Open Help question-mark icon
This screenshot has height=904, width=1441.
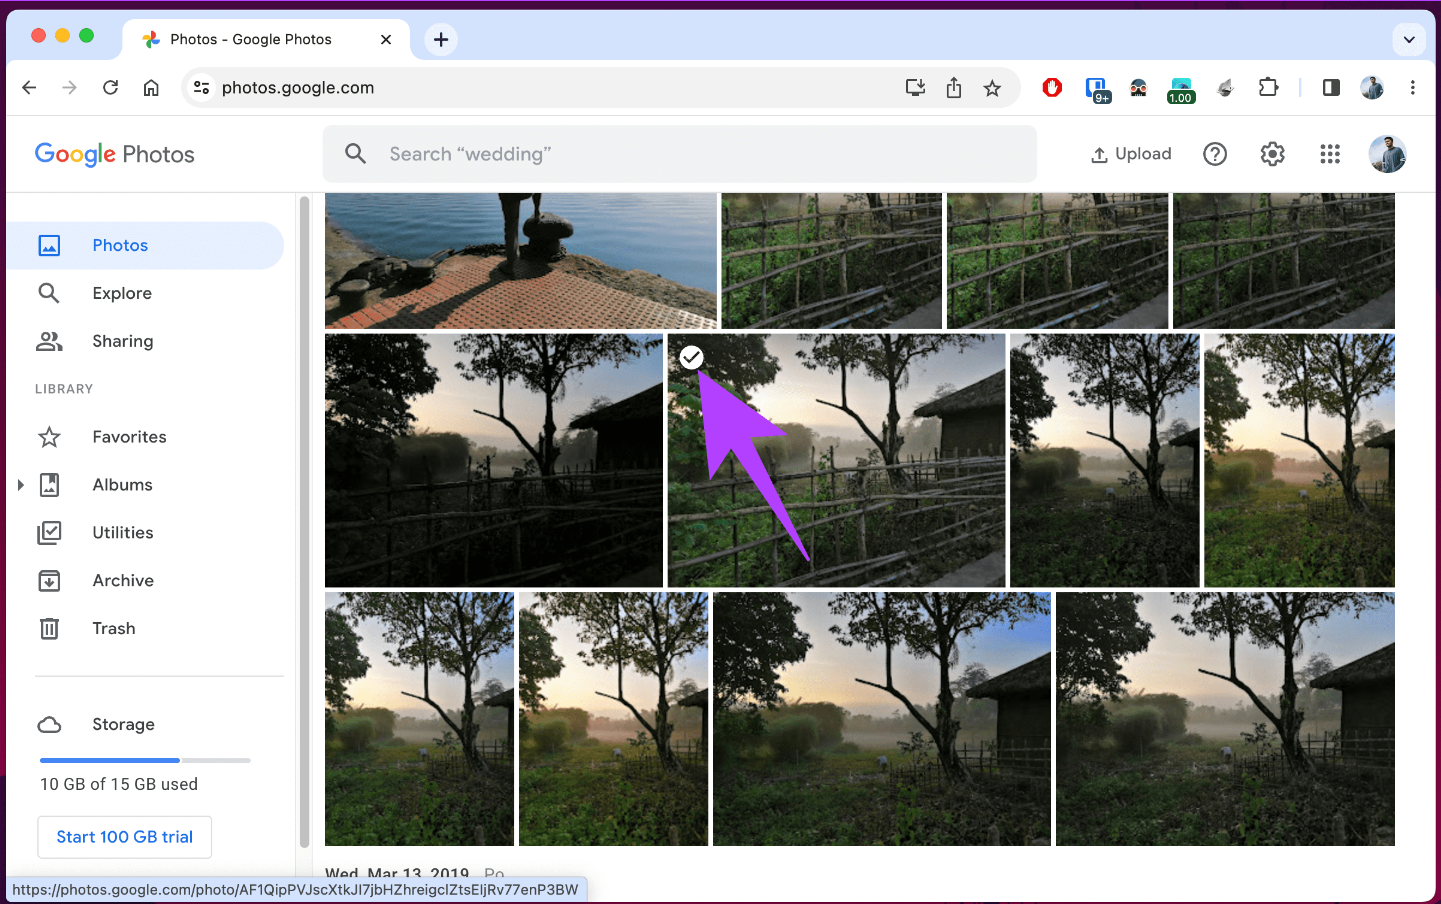click(x=1215, y=154)
